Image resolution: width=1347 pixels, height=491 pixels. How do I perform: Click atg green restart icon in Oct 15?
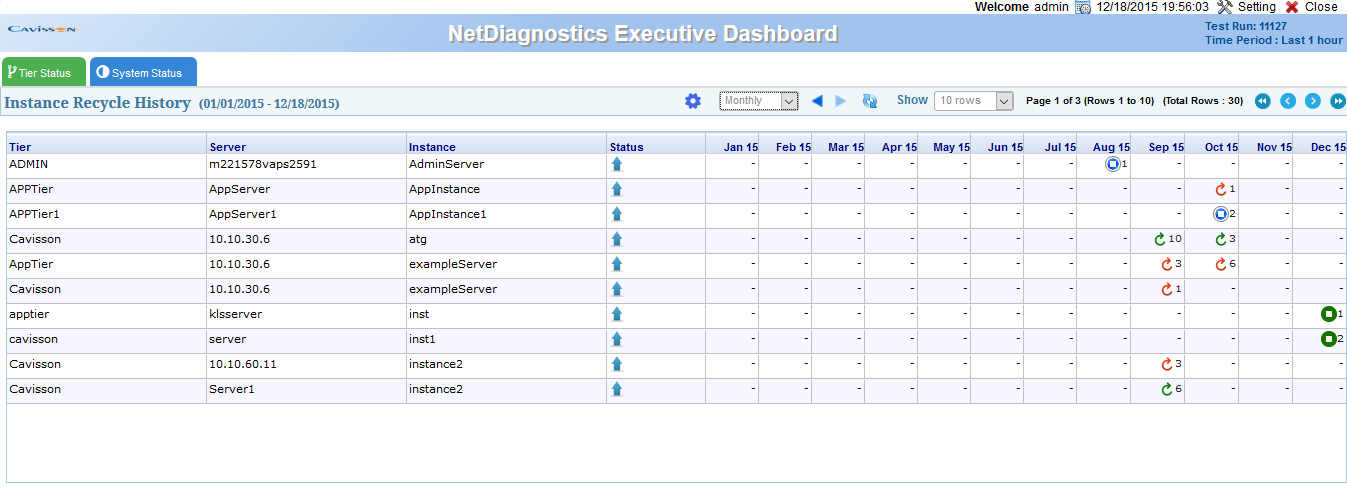[x=1220, y=239]
